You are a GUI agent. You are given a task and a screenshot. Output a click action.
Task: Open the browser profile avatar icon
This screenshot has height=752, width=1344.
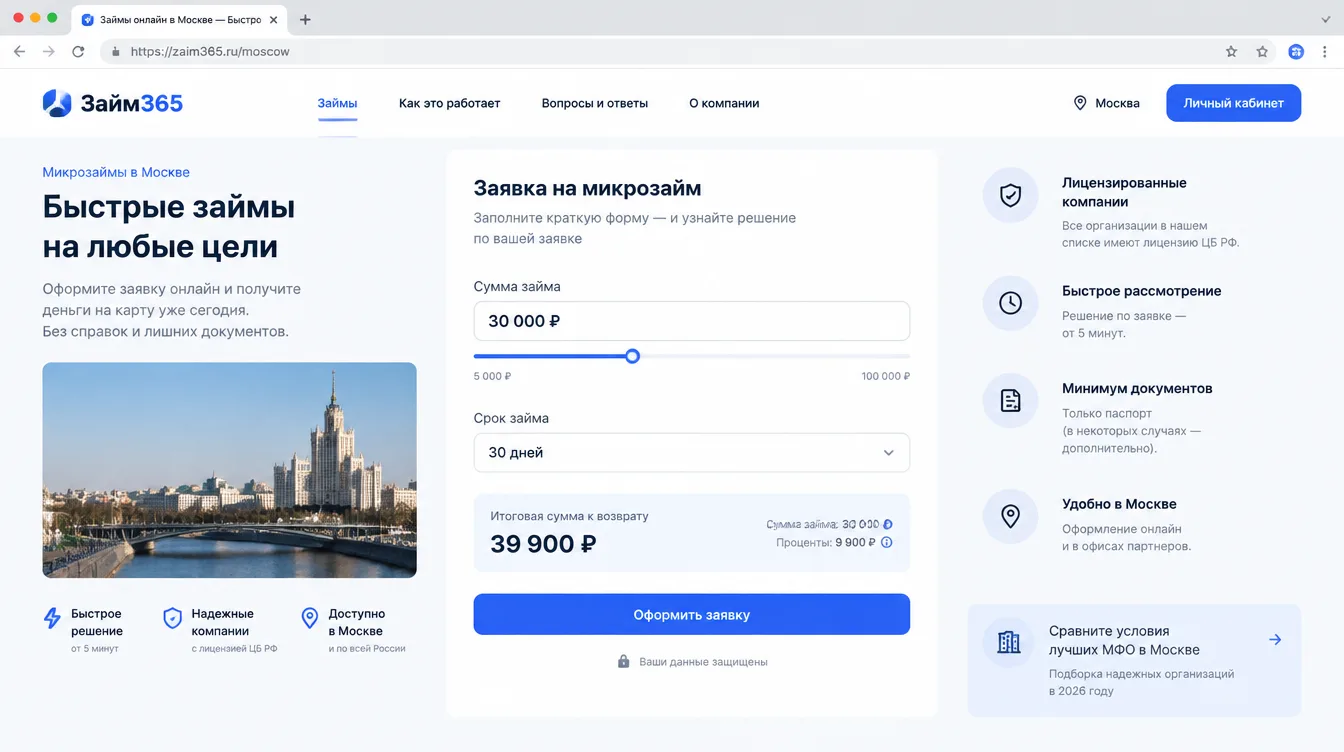point(1296,51)
